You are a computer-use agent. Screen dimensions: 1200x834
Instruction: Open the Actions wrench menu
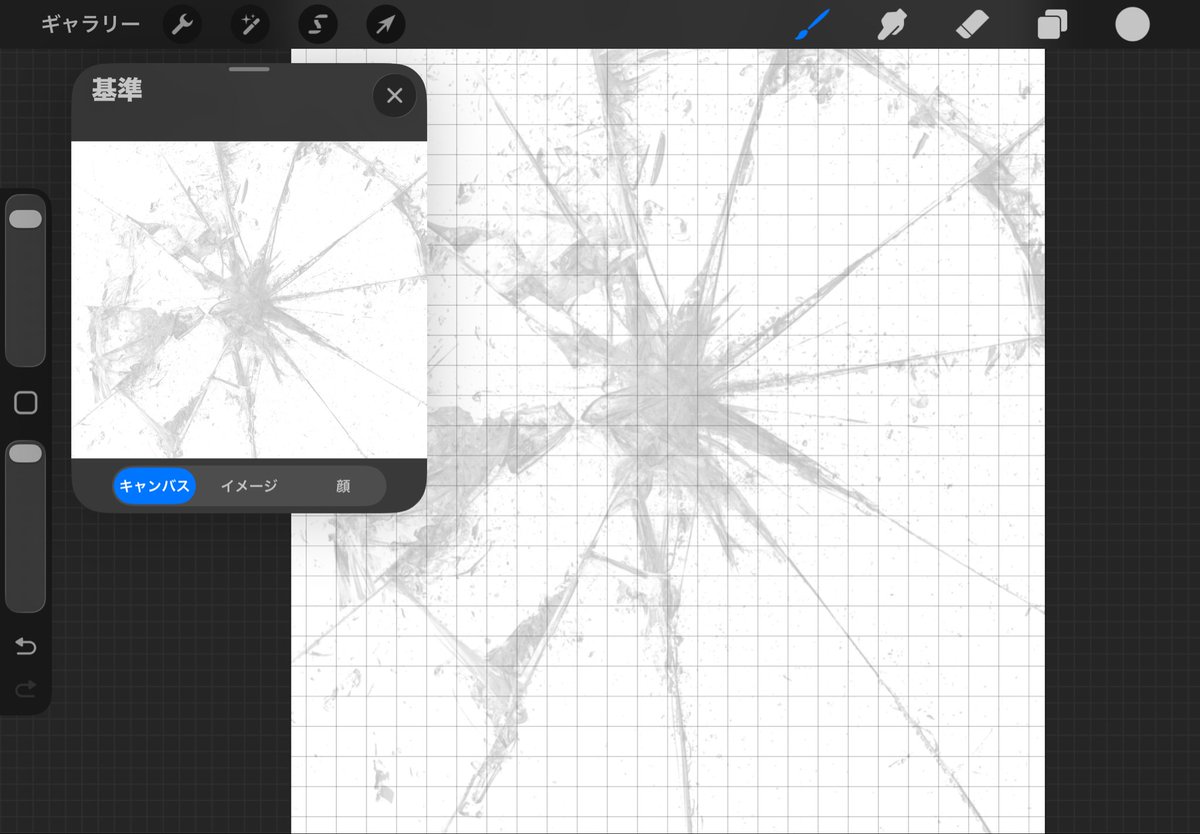click(x=182, y=24)
